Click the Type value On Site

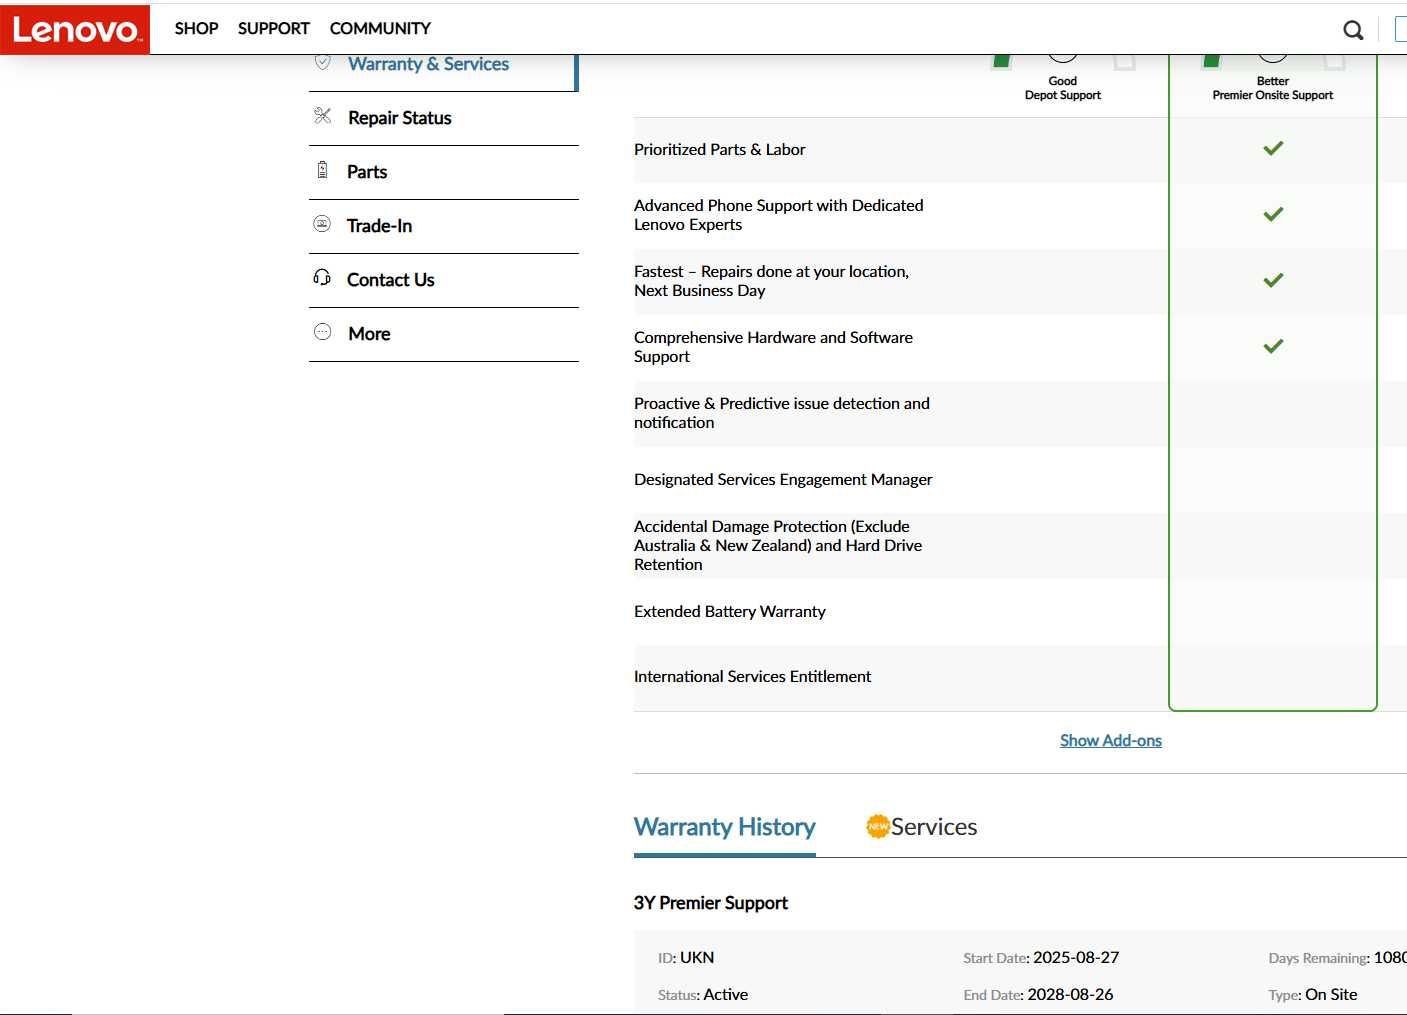pyautogui.click(x=1331, y=994)
